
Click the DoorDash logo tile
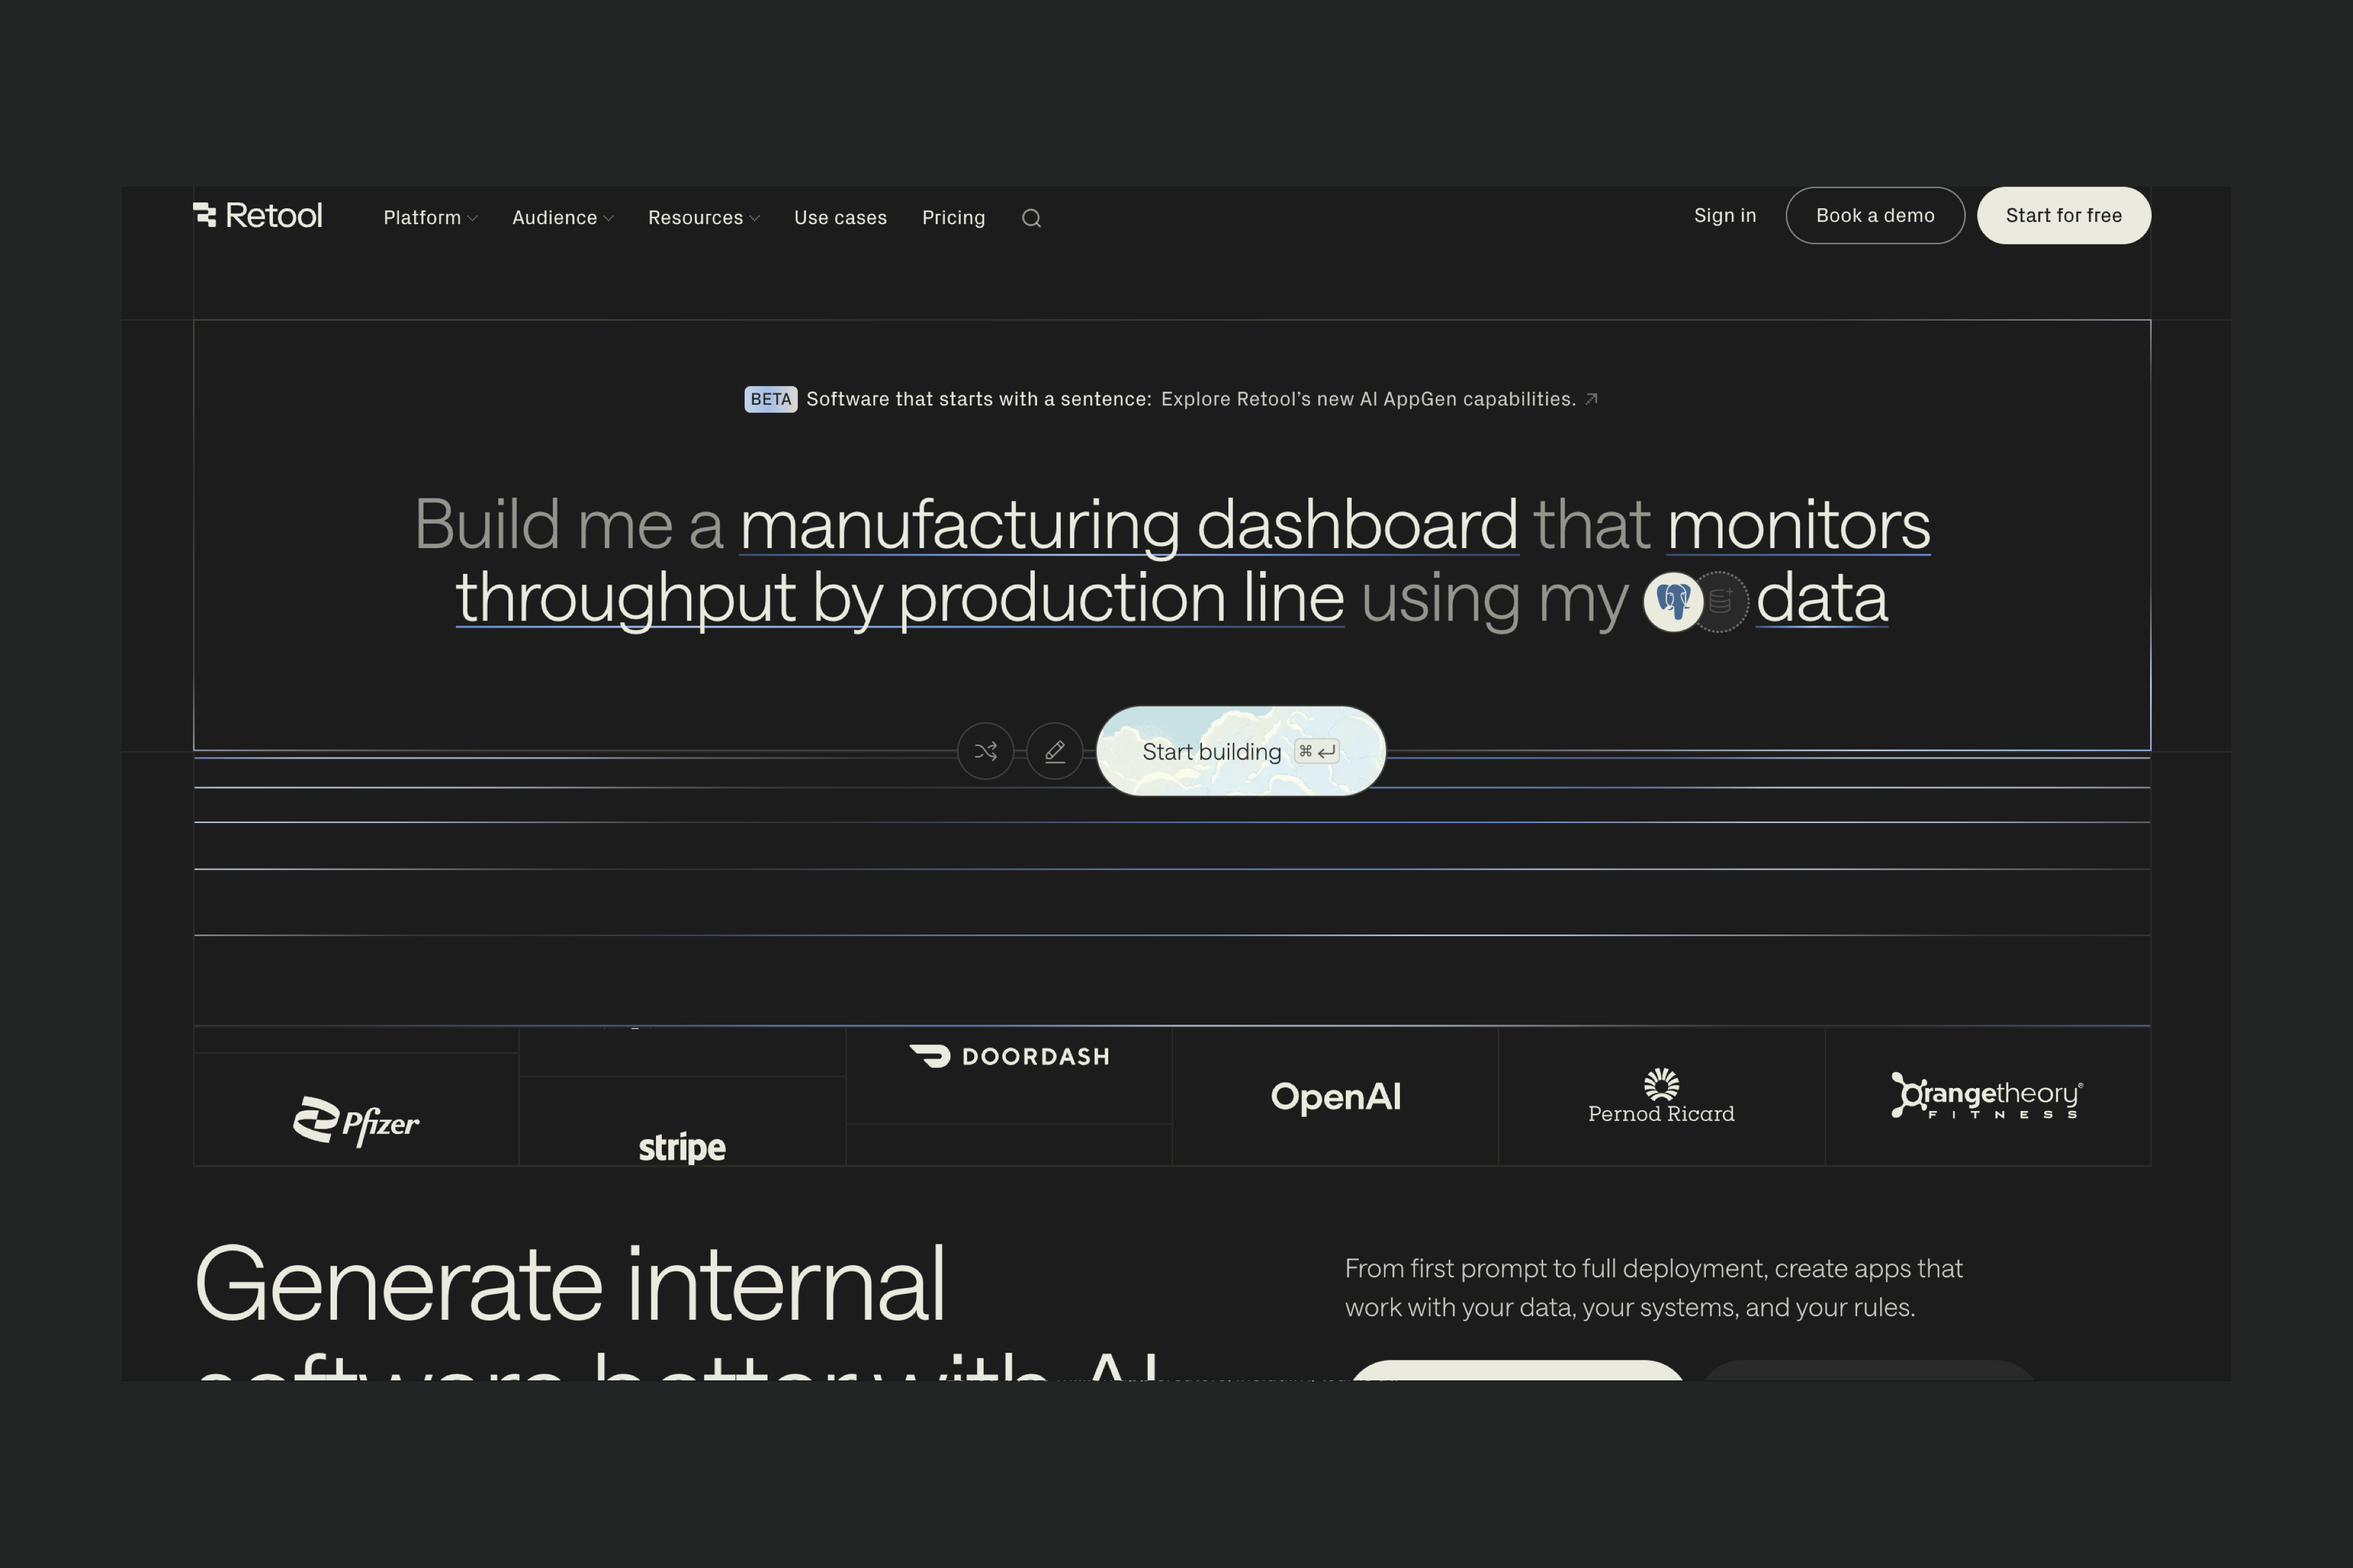1009,1056
